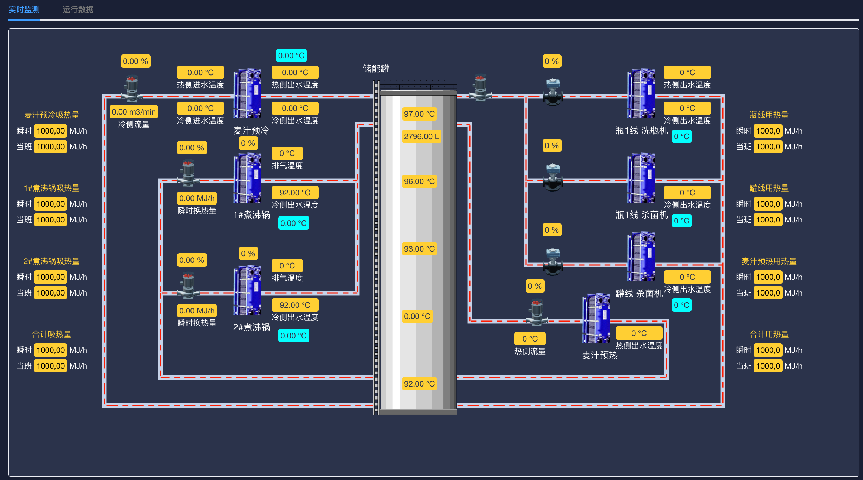This screenshot has height=480, width=863.
Task: Click the 罐线 杀菌机 heat exchanger icon
Action: click(641, 258)
